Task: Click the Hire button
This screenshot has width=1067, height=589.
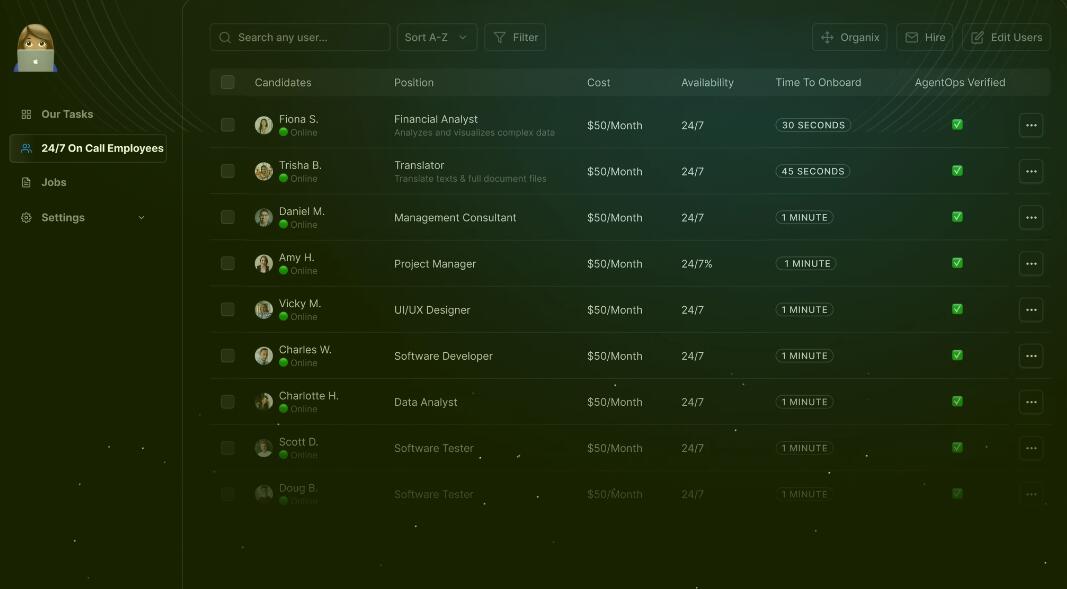Action: (925, 37)
